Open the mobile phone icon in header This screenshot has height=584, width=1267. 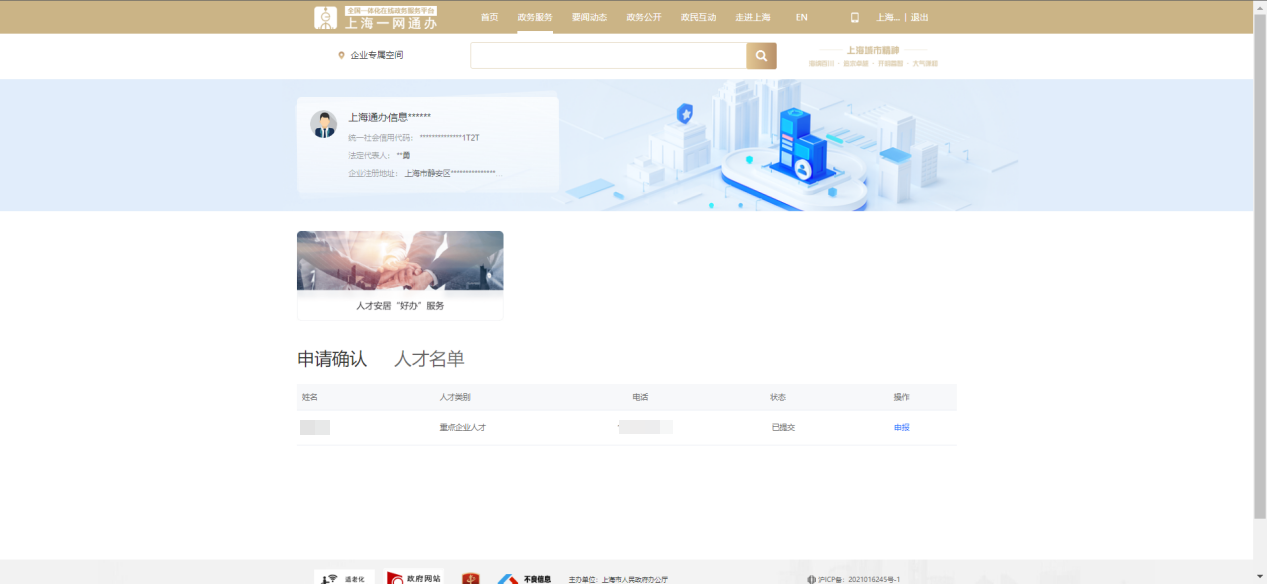(854, 17)
